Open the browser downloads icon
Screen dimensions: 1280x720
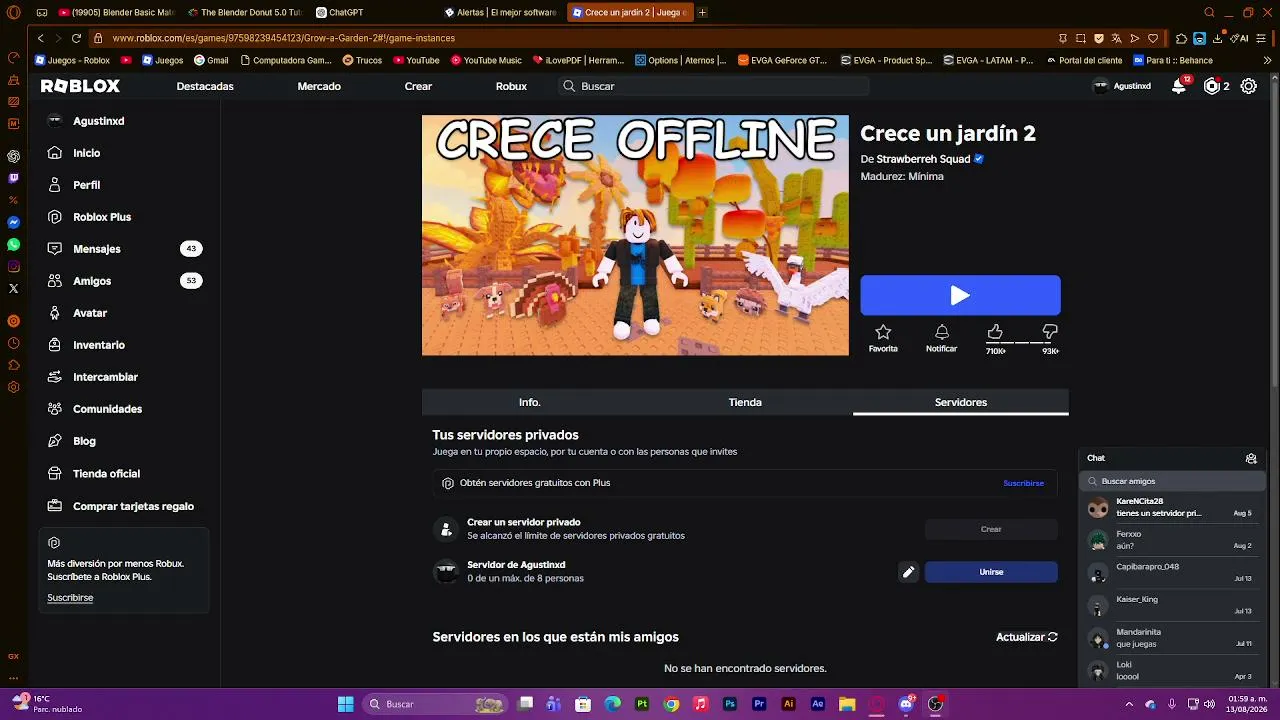point(1218,38)
